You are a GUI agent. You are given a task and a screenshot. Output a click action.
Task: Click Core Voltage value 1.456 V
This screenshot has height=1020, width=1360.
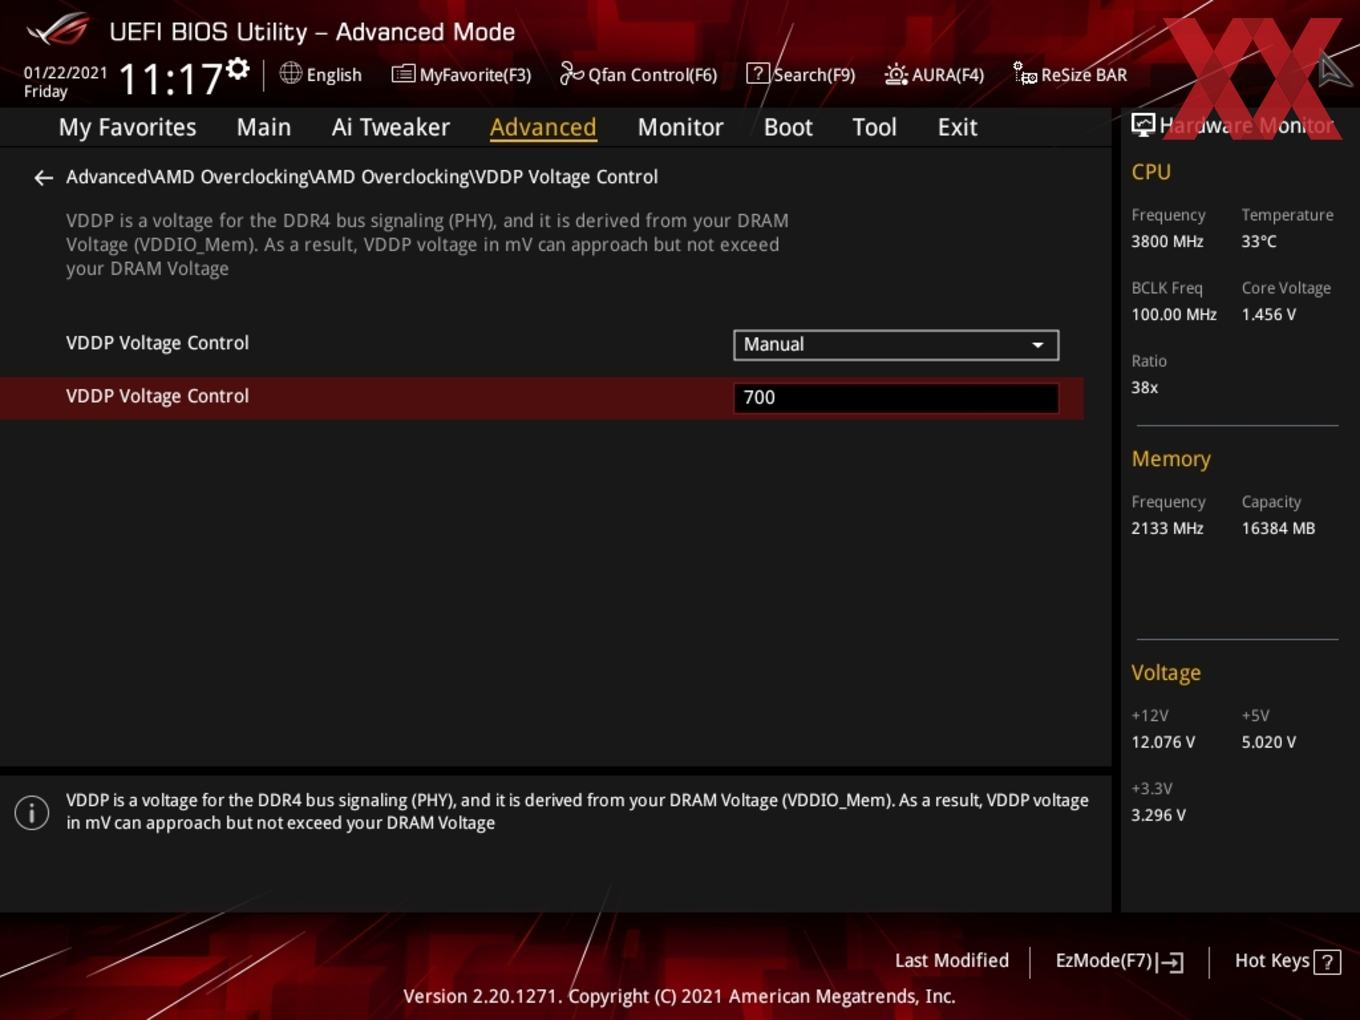tap(1269, 315)
